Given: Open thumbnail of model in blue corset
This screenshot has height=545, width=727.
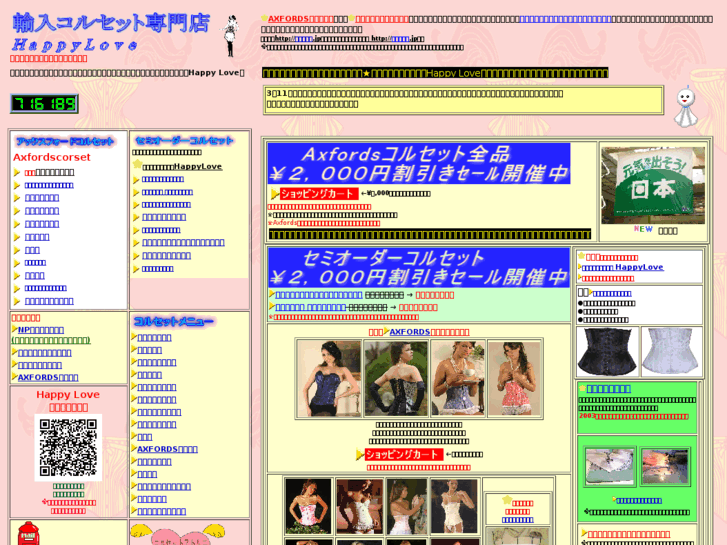Looking at the screenshot, I should pos(329,378).
